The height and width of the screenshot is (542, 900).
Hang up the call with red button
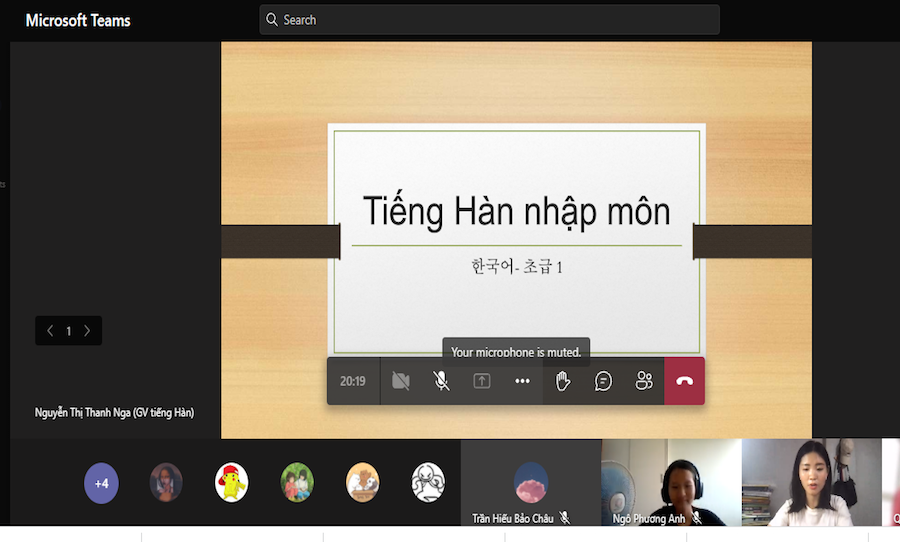[684, 381]
